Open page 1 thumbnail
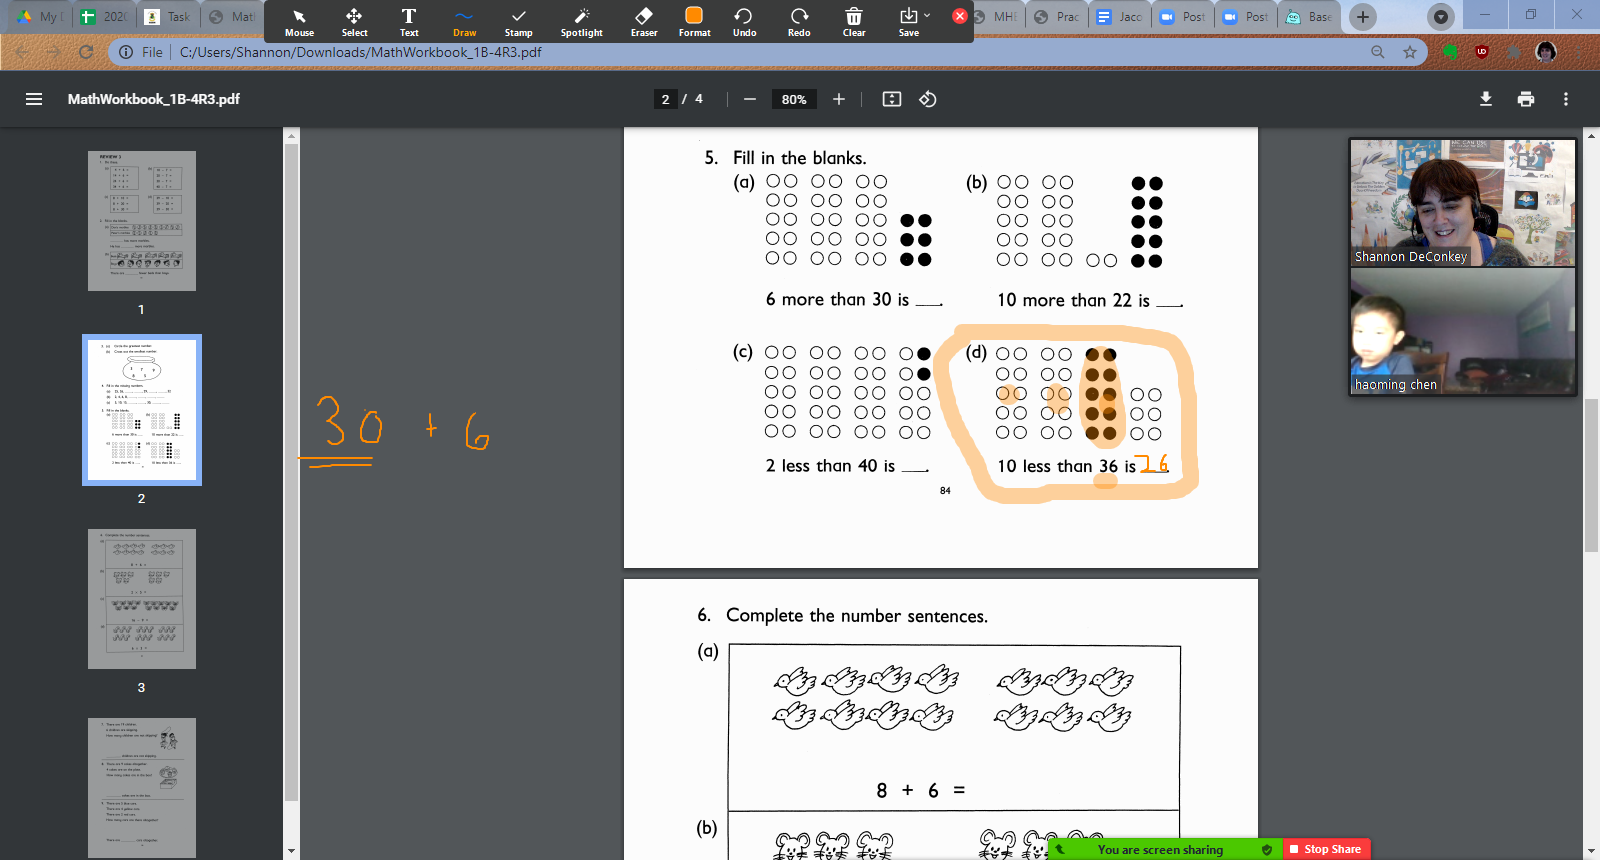Image resolution: width=1600 pixels, height=860 pixels. point(142,221)
